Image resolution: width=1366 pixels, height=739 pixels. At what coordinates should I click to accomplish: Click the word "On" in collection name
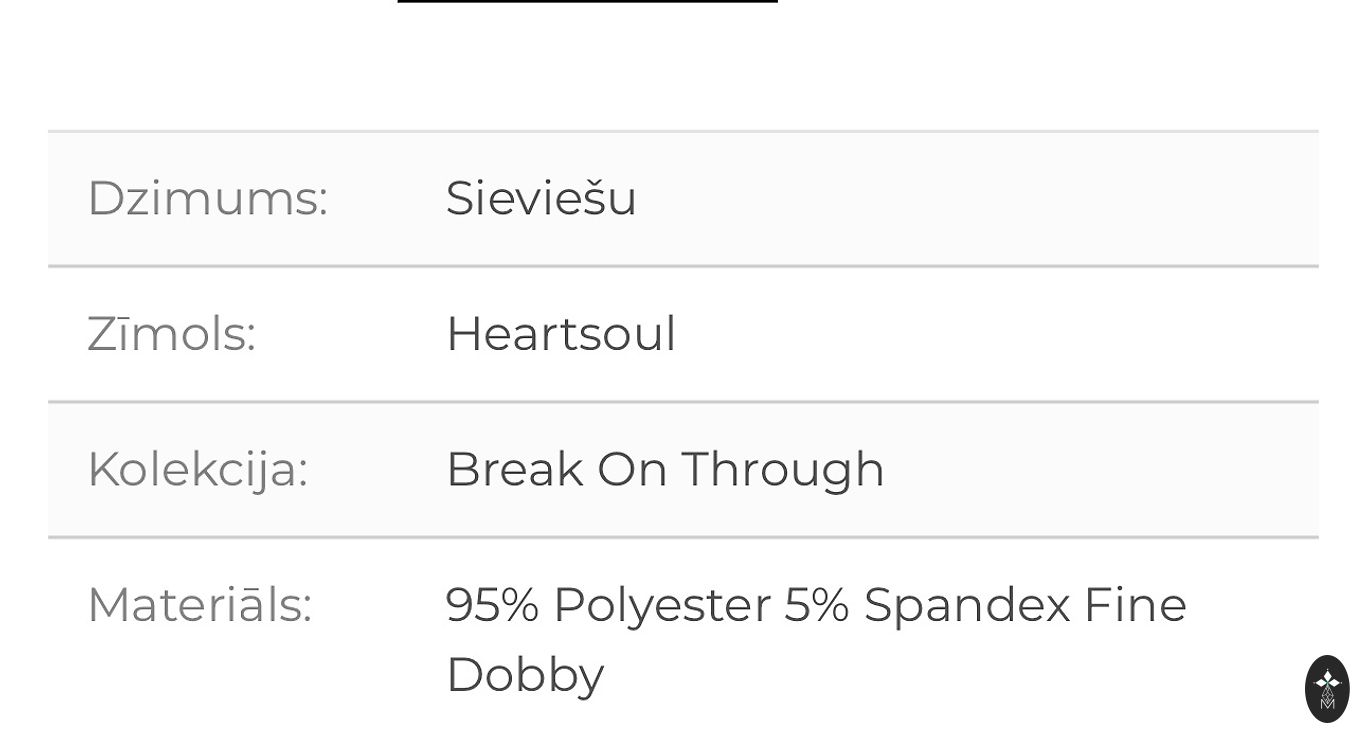(x=632, y=469)
